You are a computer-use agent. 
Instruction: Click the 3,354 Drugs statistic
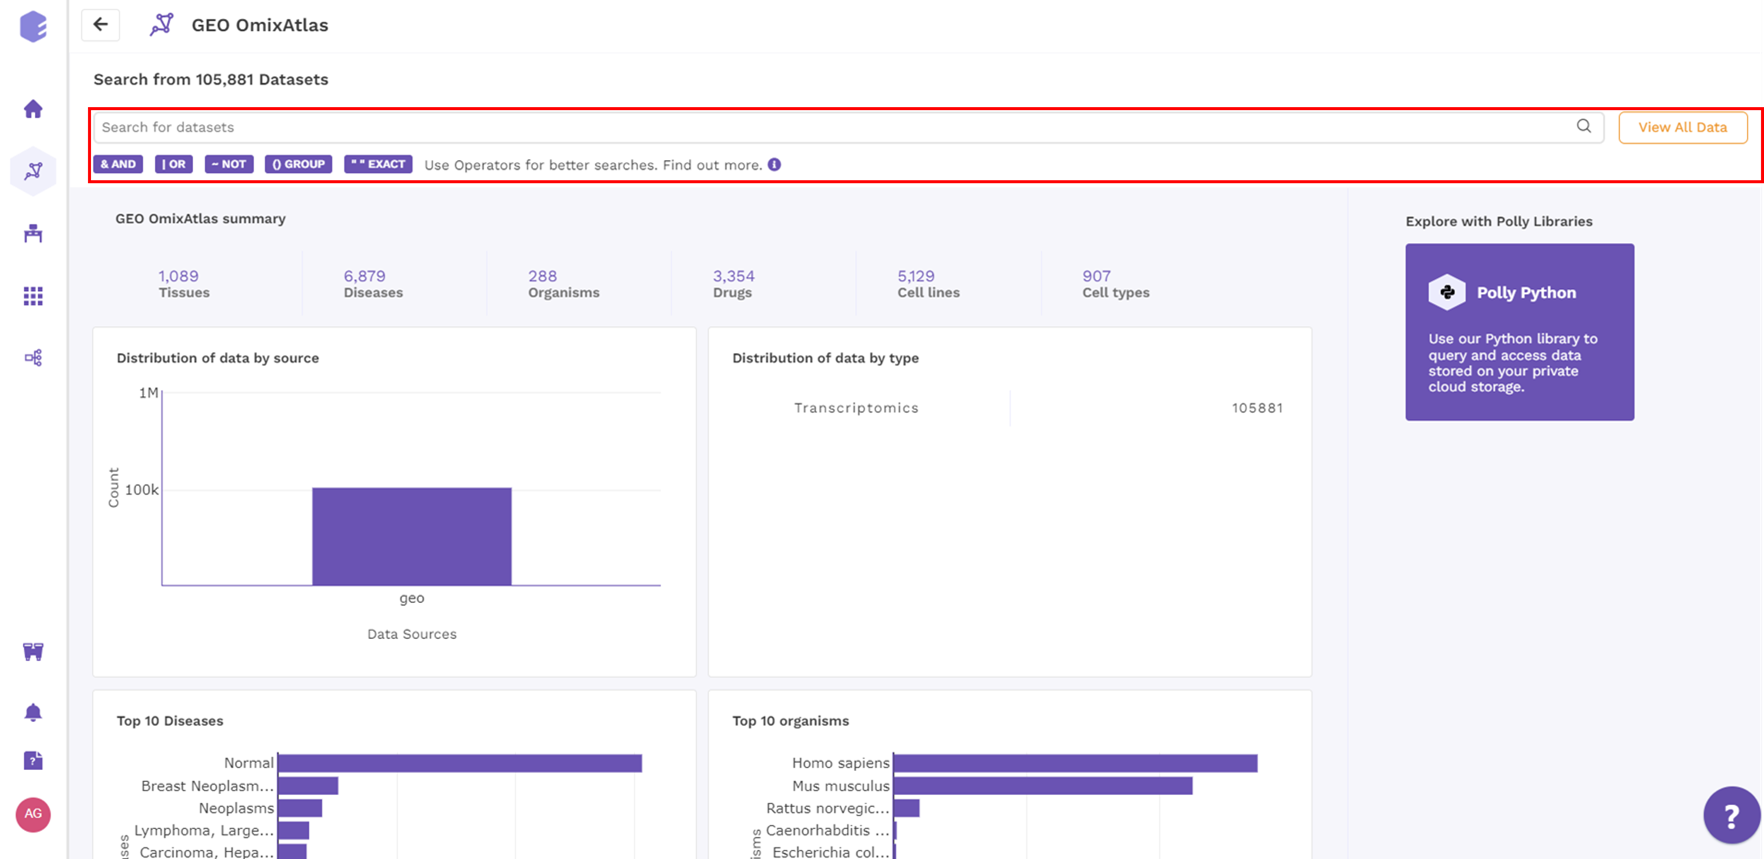click(x=733, y=284)
